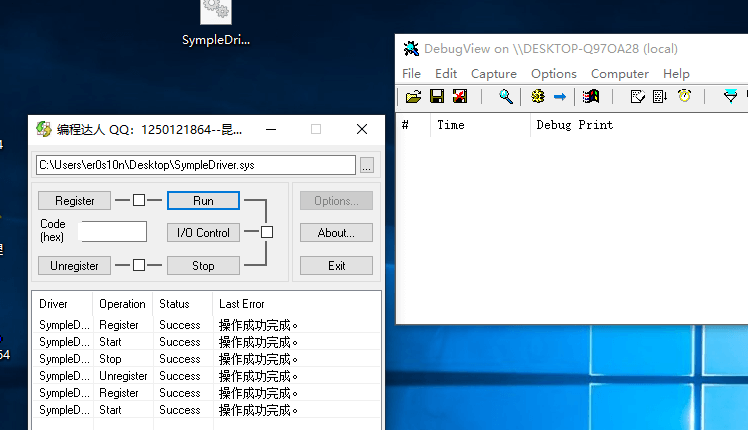Click the floppy icon with red X

click(x=460, y=97)
